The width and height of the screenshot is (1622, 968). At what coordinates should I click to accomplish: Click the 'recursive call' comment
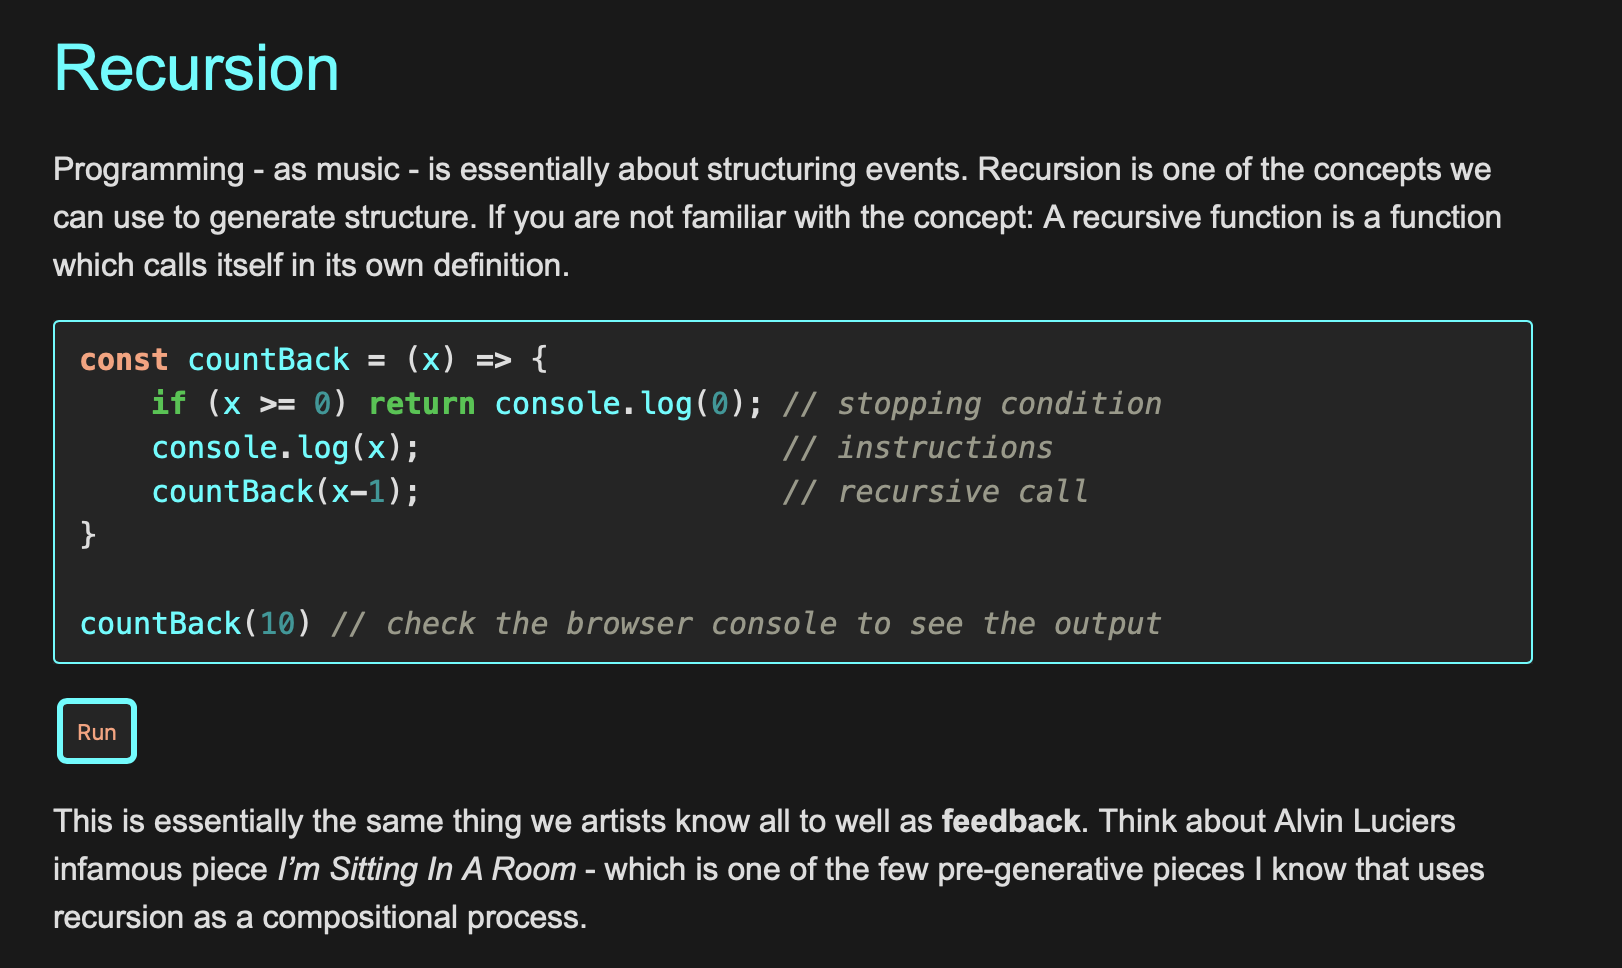coord(935,491)
